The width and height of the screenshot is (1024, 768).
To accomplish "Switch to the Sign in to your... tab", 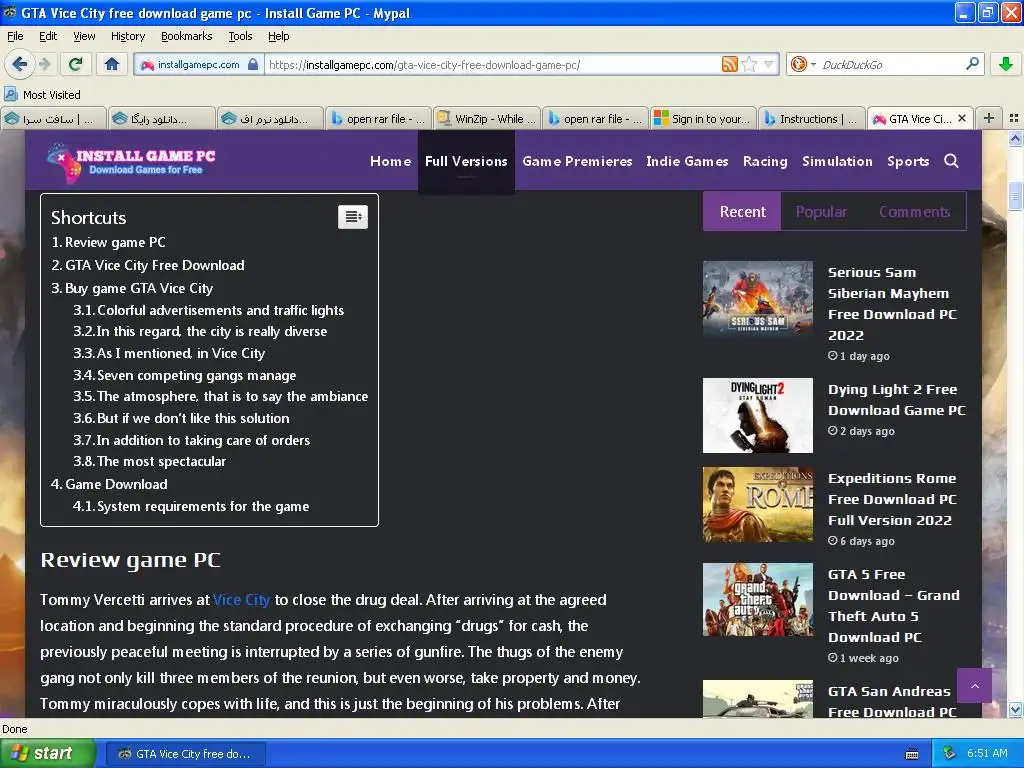I will 703,119.
